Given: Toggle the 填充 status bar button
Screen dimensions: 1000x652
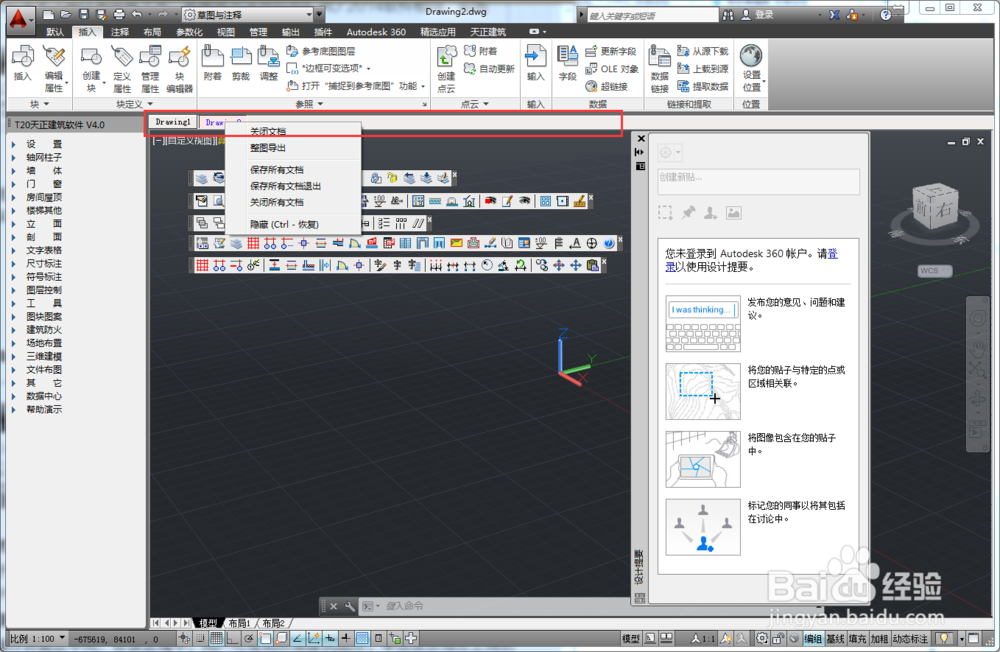Looking at the screenshot, I should (x=857, y=638).
